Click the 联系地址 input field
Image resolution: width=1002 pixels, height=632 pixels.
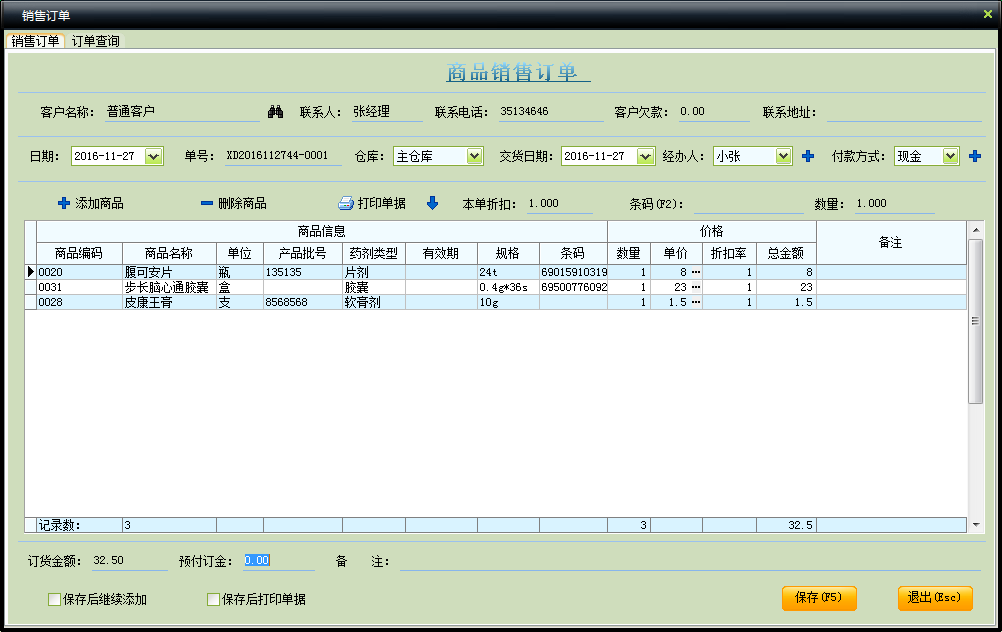(904, 112)
